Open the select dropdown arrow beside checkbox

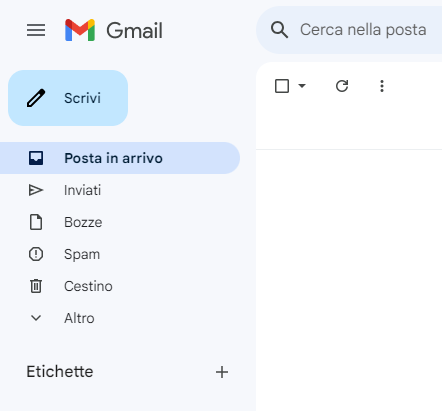click(x=302, y=86)
